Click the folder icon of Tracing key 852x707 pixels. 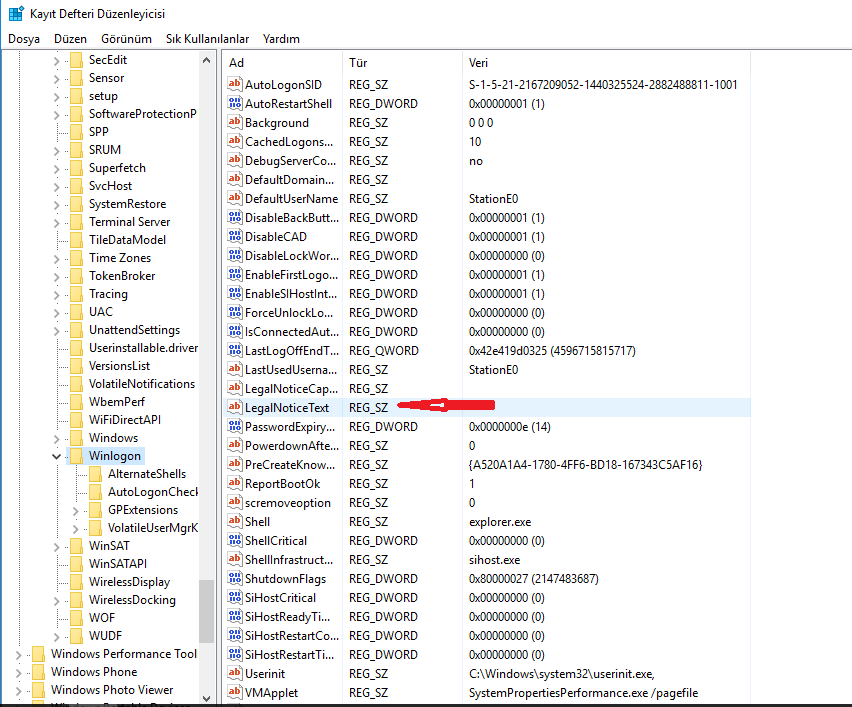[77, 294]
